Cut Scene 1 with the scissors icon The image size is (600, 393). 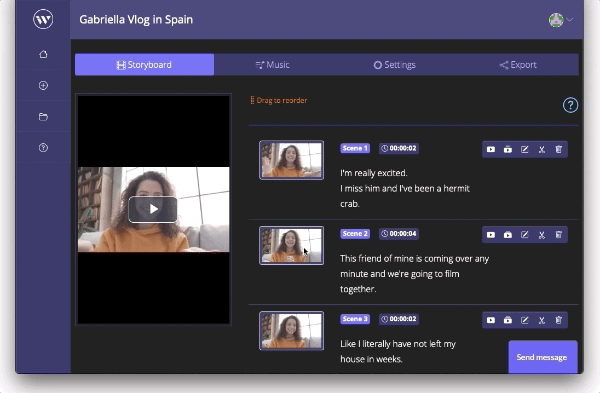(541, 149)
